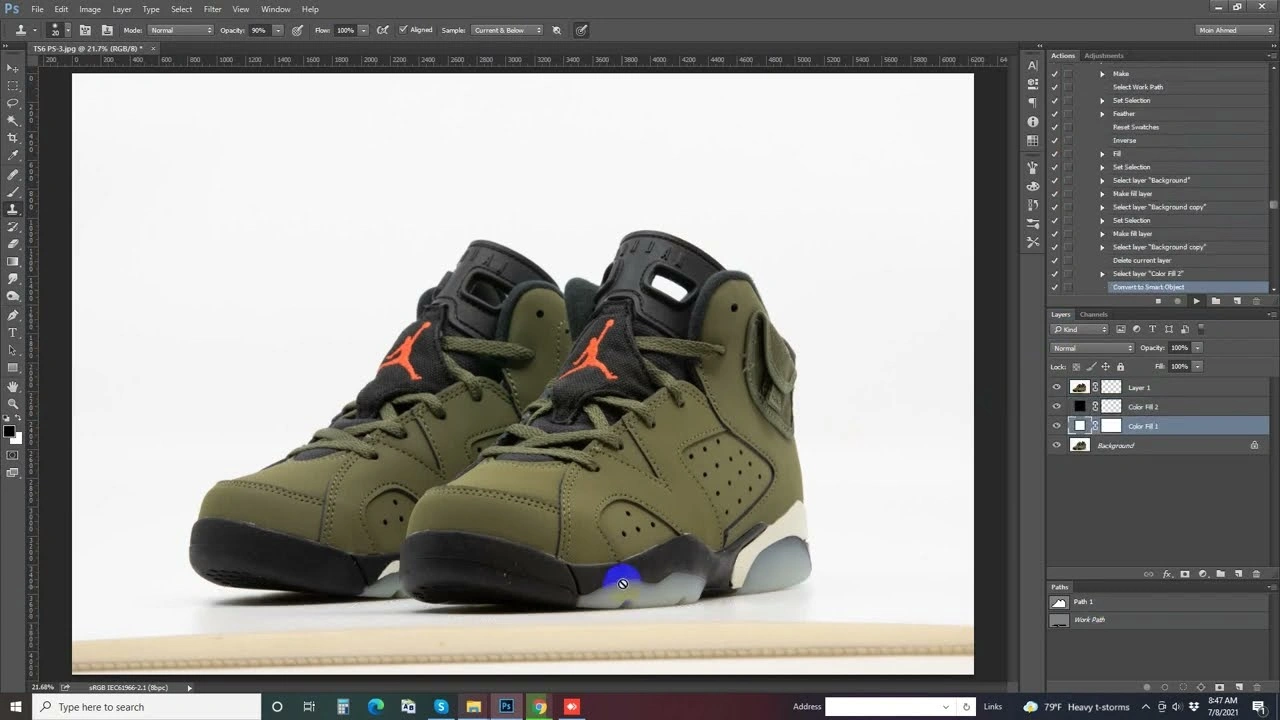Switch to the Channels tab
This screenshot has width=1280, height=720.
(1093, 315)
